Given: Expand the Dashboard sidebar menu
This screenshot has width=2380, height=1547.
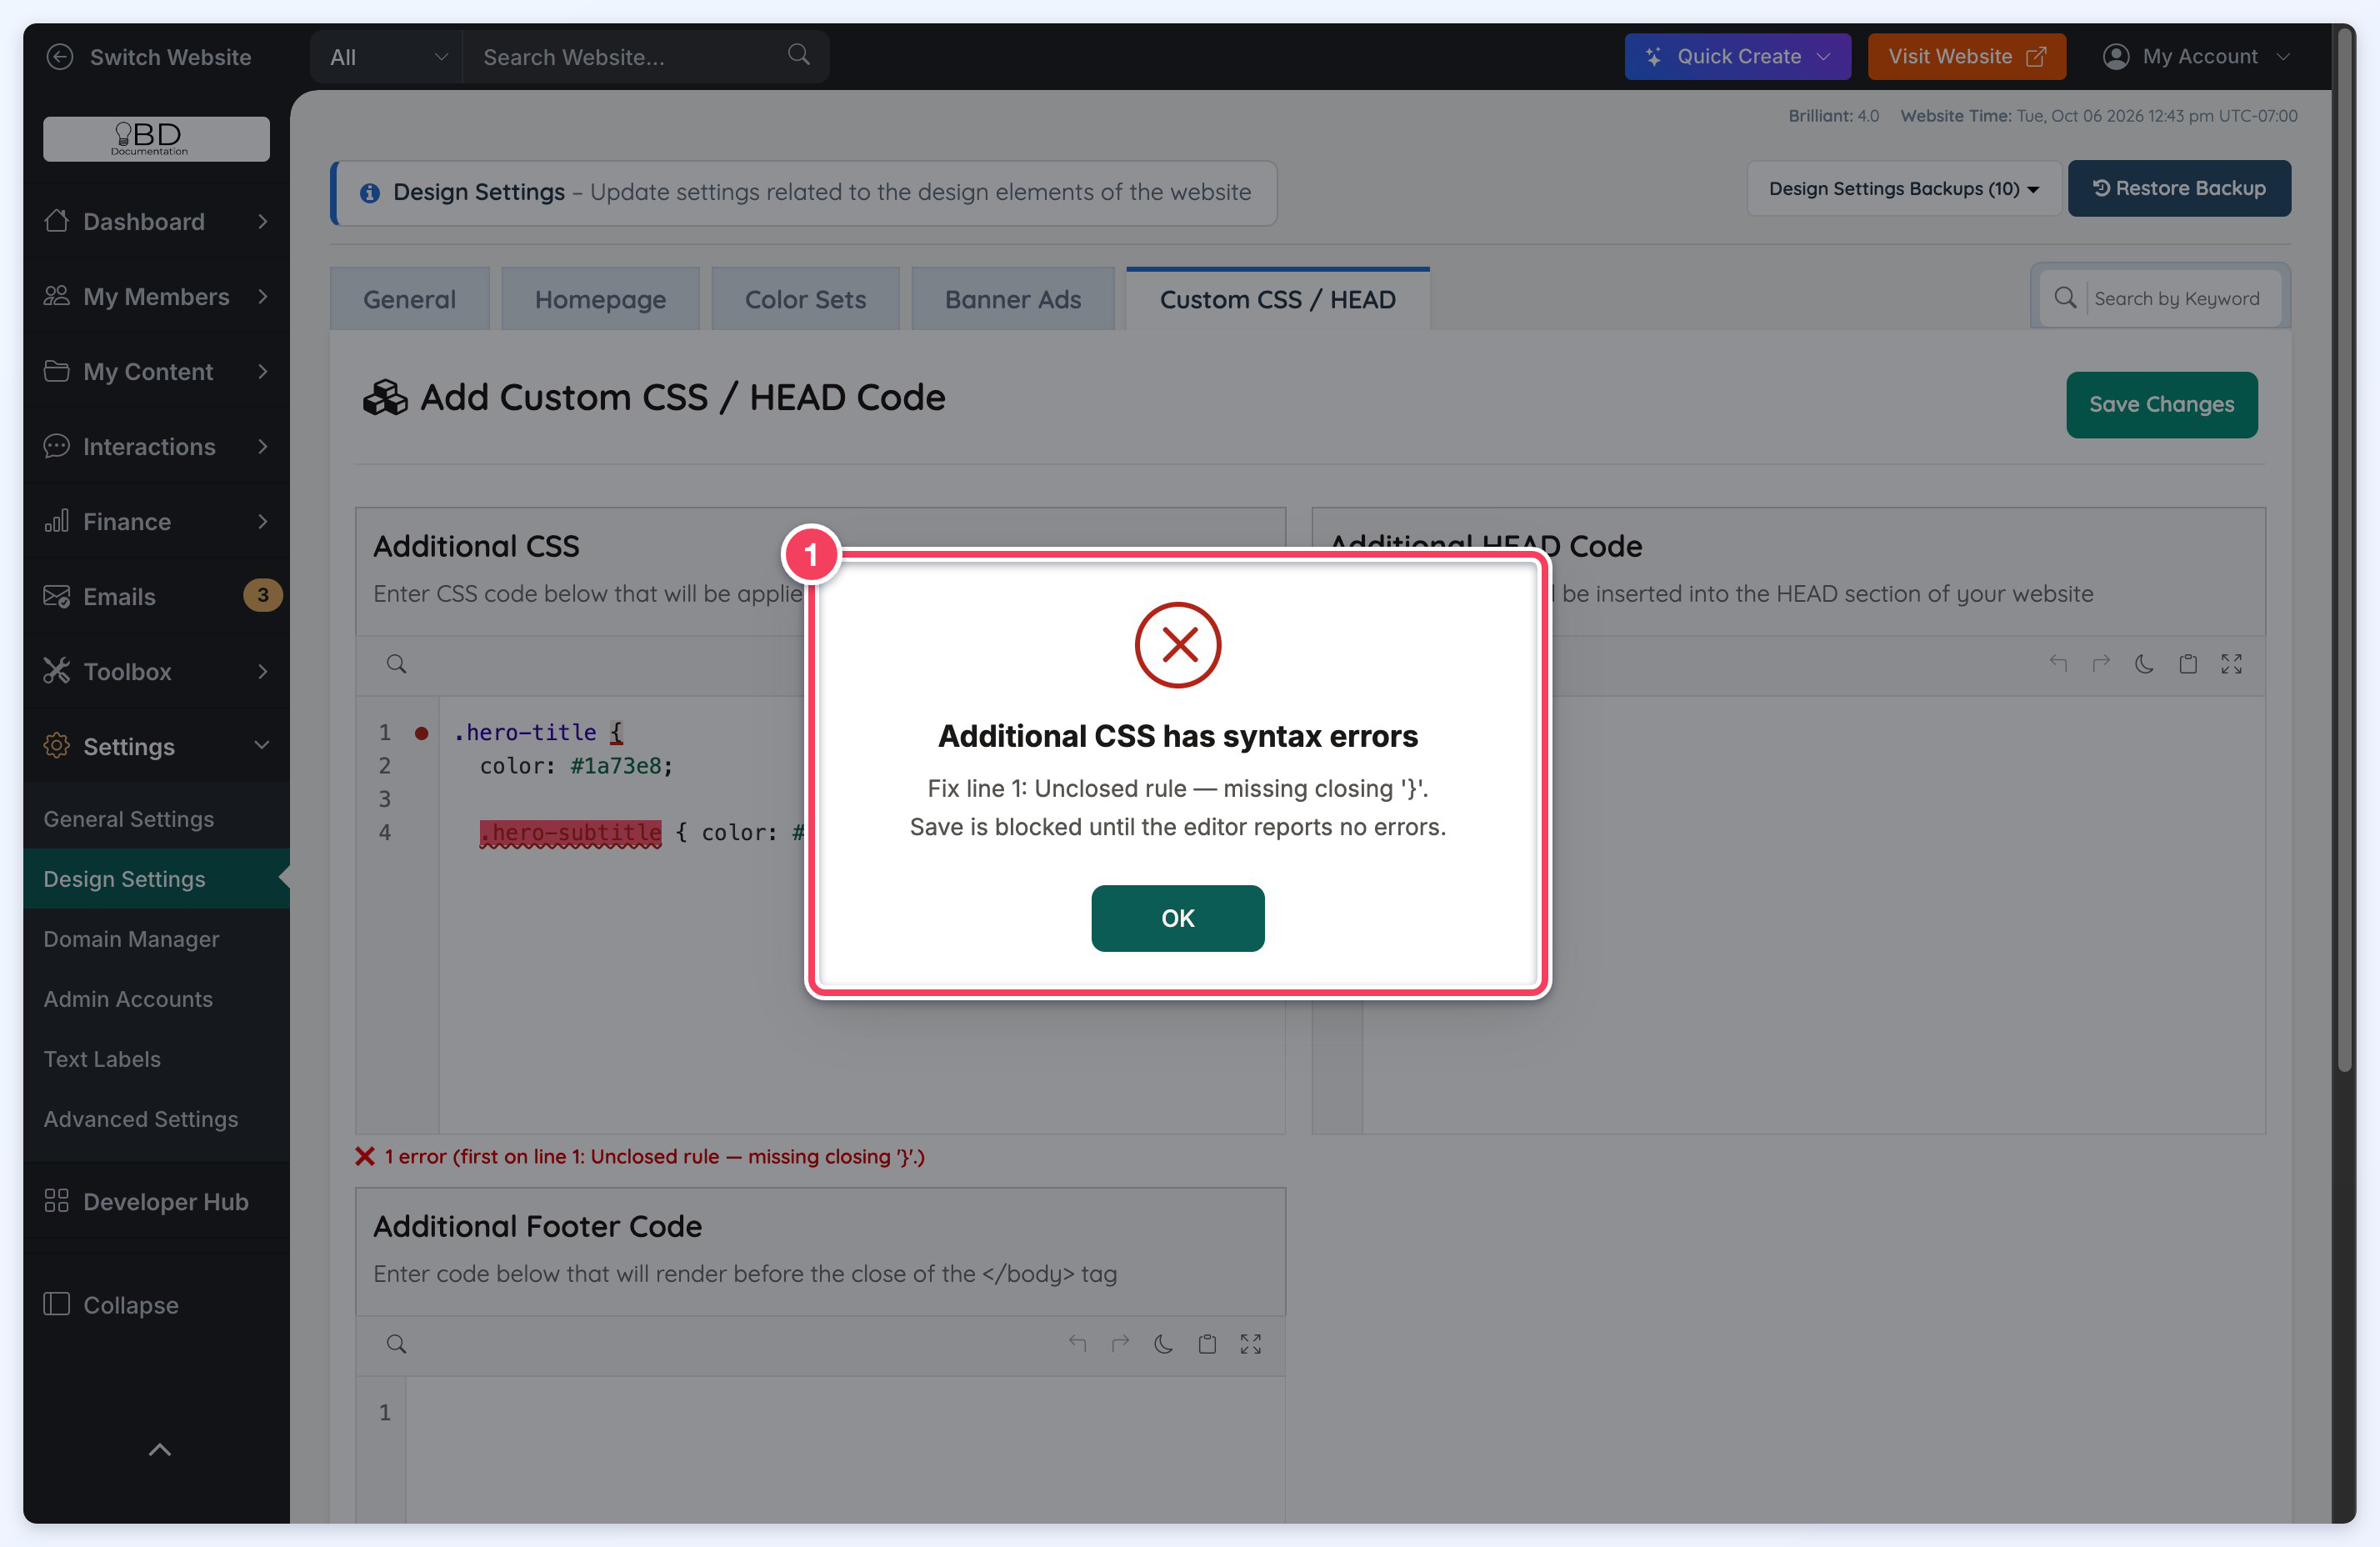Looking at the screenshot, I should point(156,221).
